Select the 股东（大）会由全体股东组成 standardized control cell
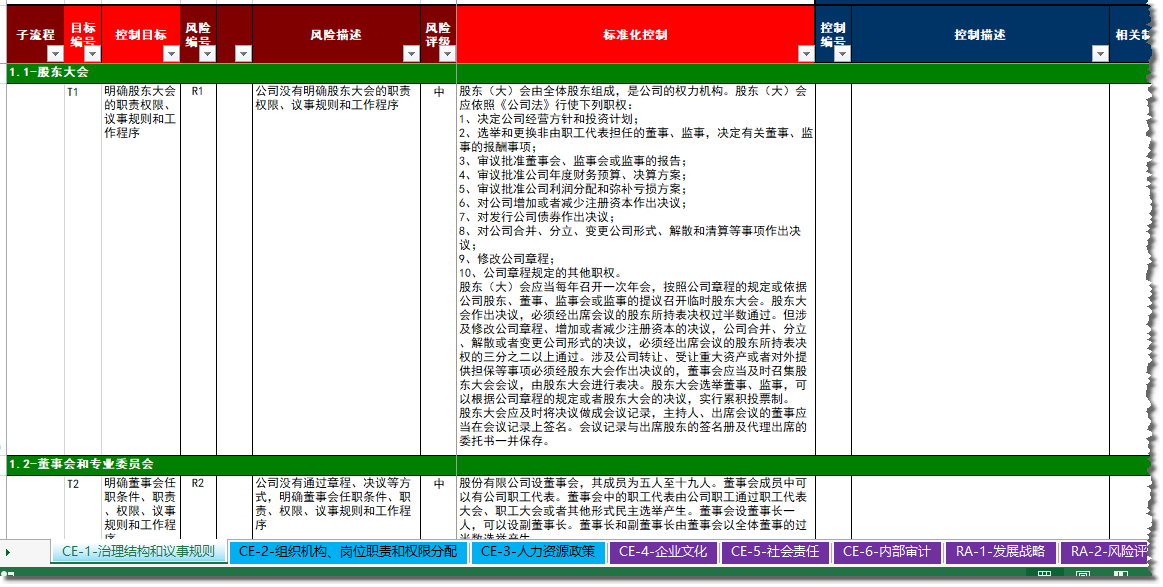This screenshot has width=1163, height=587. point(636,269)
